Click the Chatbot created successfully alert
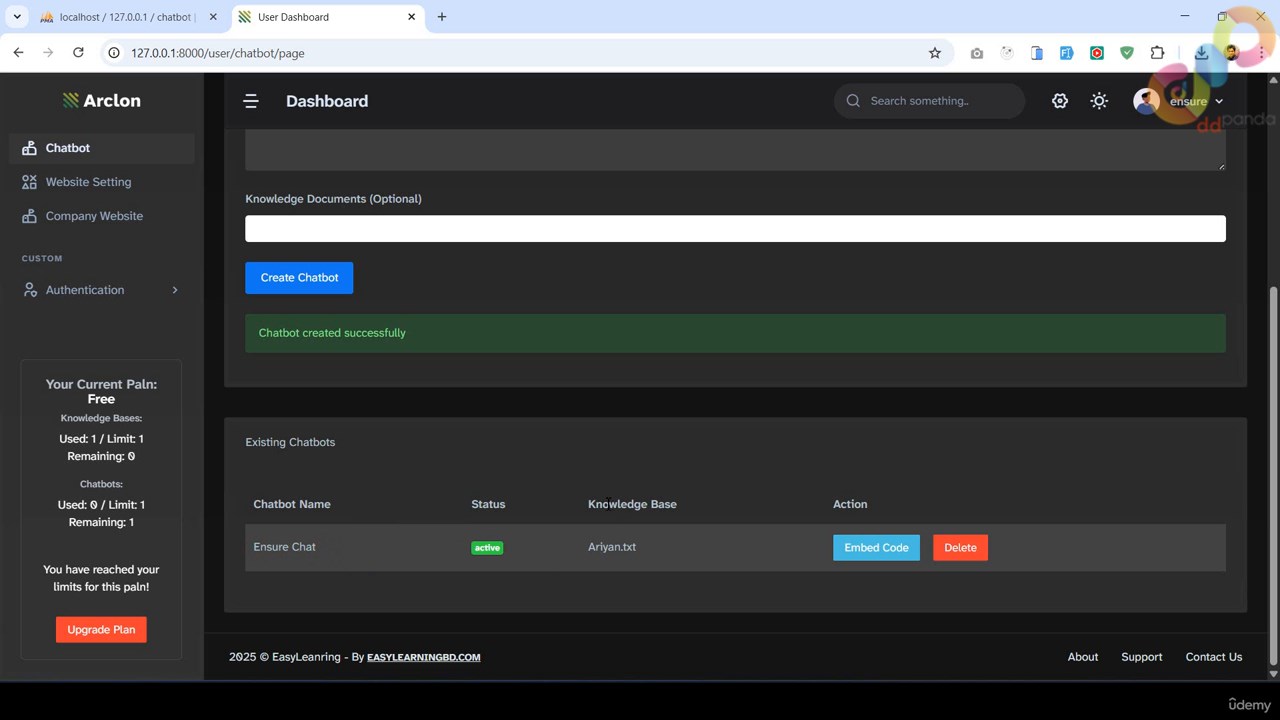1280x720 pixels. point(735,333)
